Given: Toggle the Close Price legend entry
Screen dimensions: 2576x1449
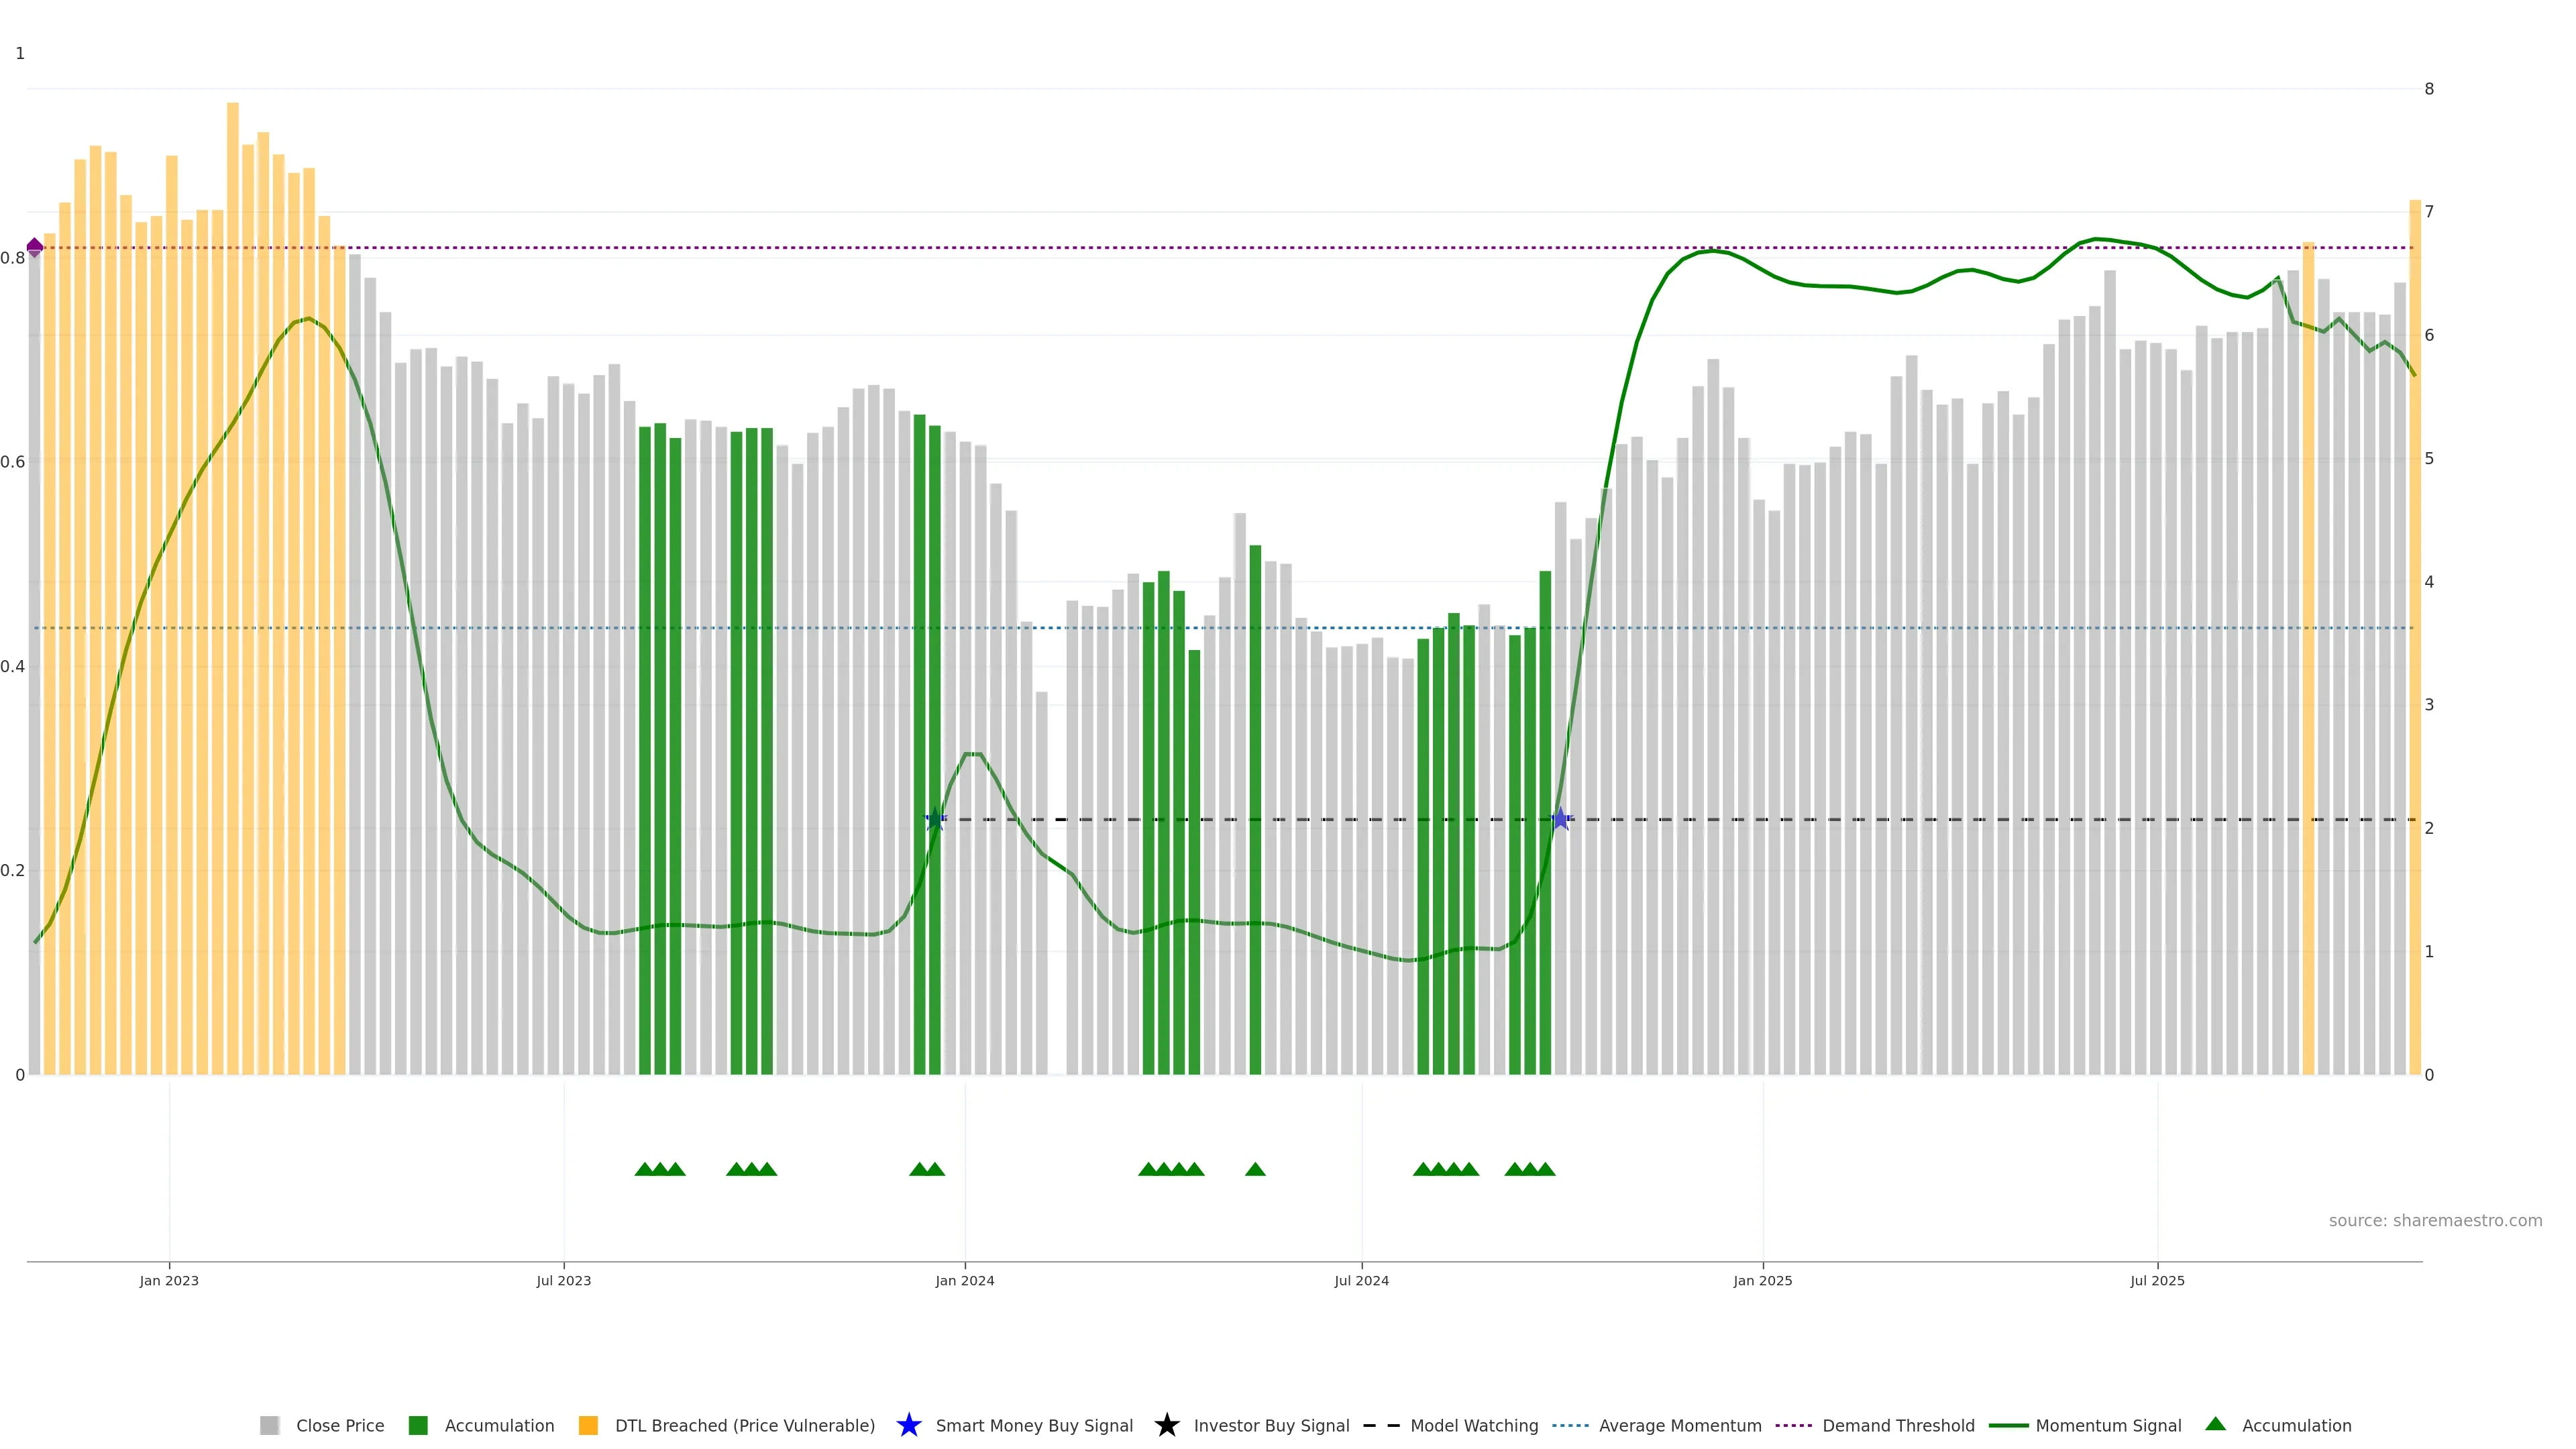Looking at the screenshot, I should 339,1425.
